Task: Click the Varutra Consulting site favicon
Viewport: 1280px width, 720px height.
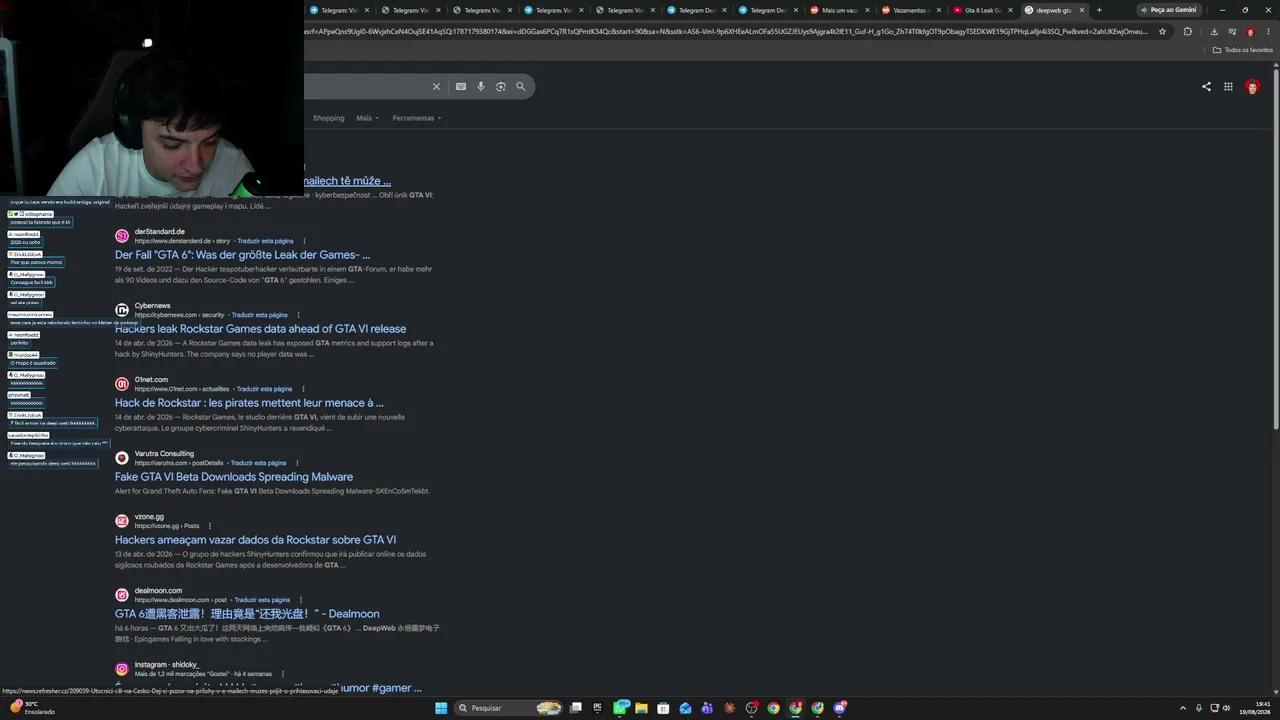Action: pos(122,458)
